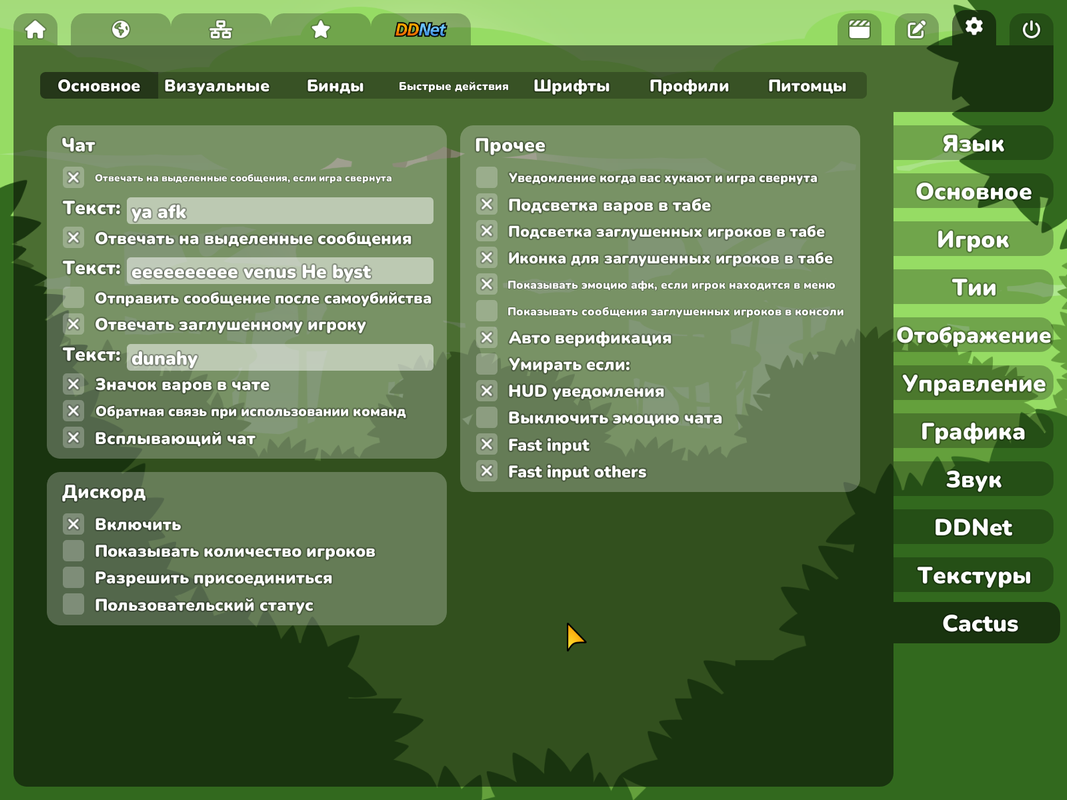
Task: Open the Питомцы tab
Action: (x=807, y=86)
